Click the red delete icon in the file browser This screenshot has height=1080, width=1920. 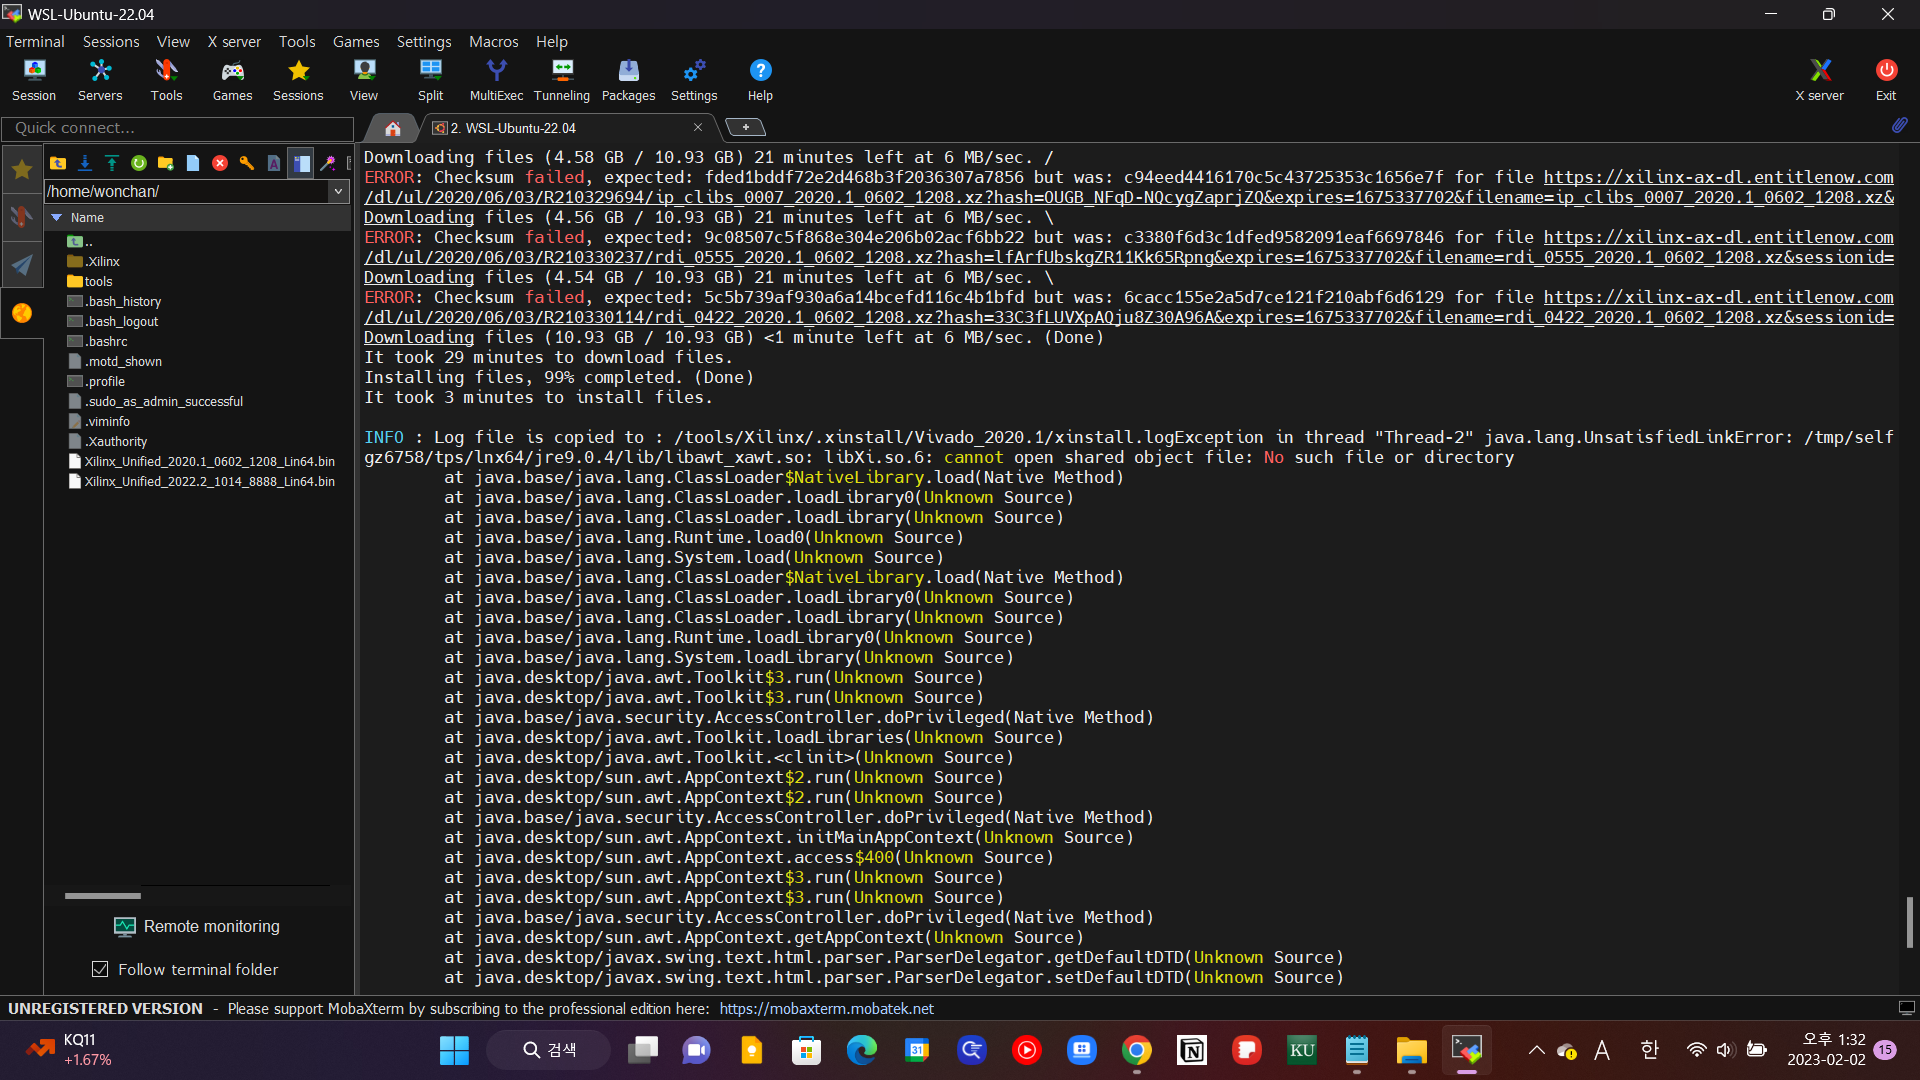point(220,163)
